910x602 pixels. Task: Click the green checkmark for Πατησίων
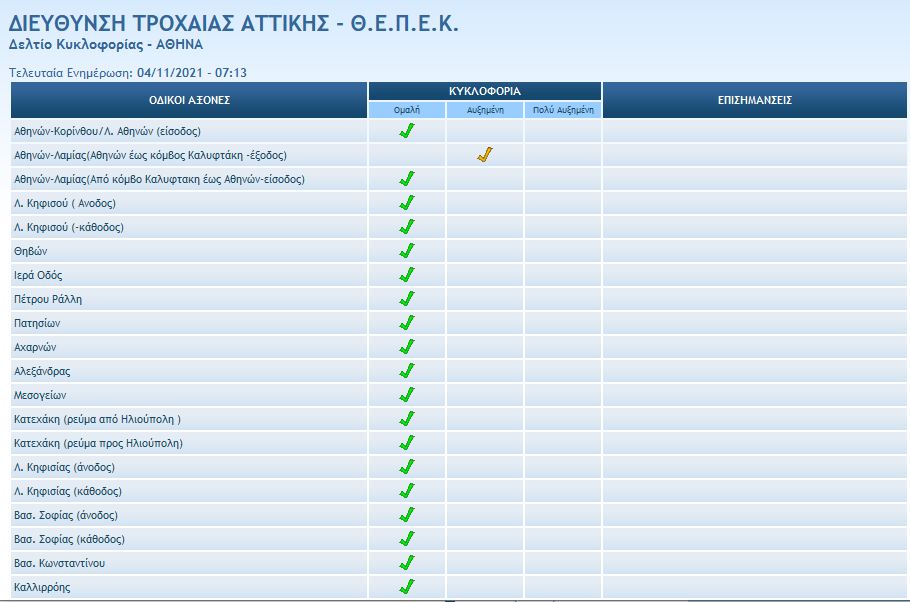click(406, 323)
